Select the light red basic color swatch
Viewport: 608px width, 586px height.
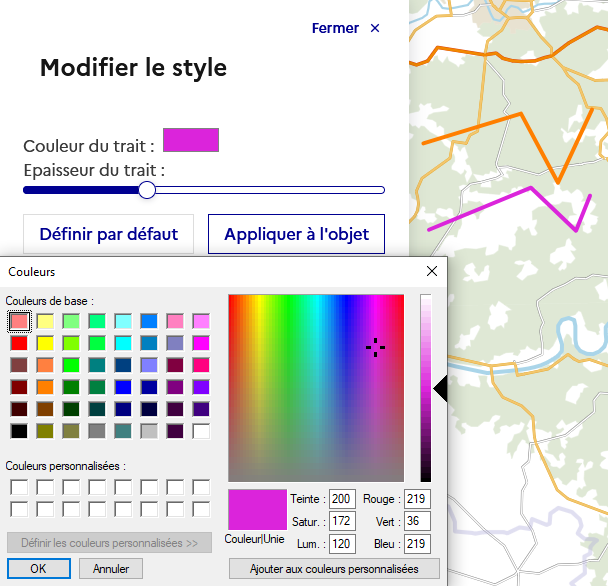tap(19, 321)
